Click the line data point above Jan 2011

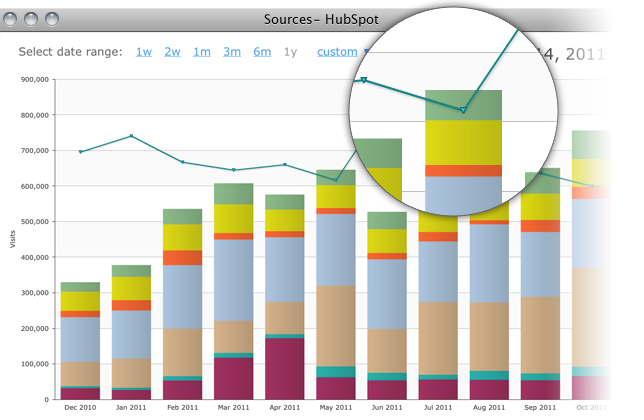pos(132,136)
